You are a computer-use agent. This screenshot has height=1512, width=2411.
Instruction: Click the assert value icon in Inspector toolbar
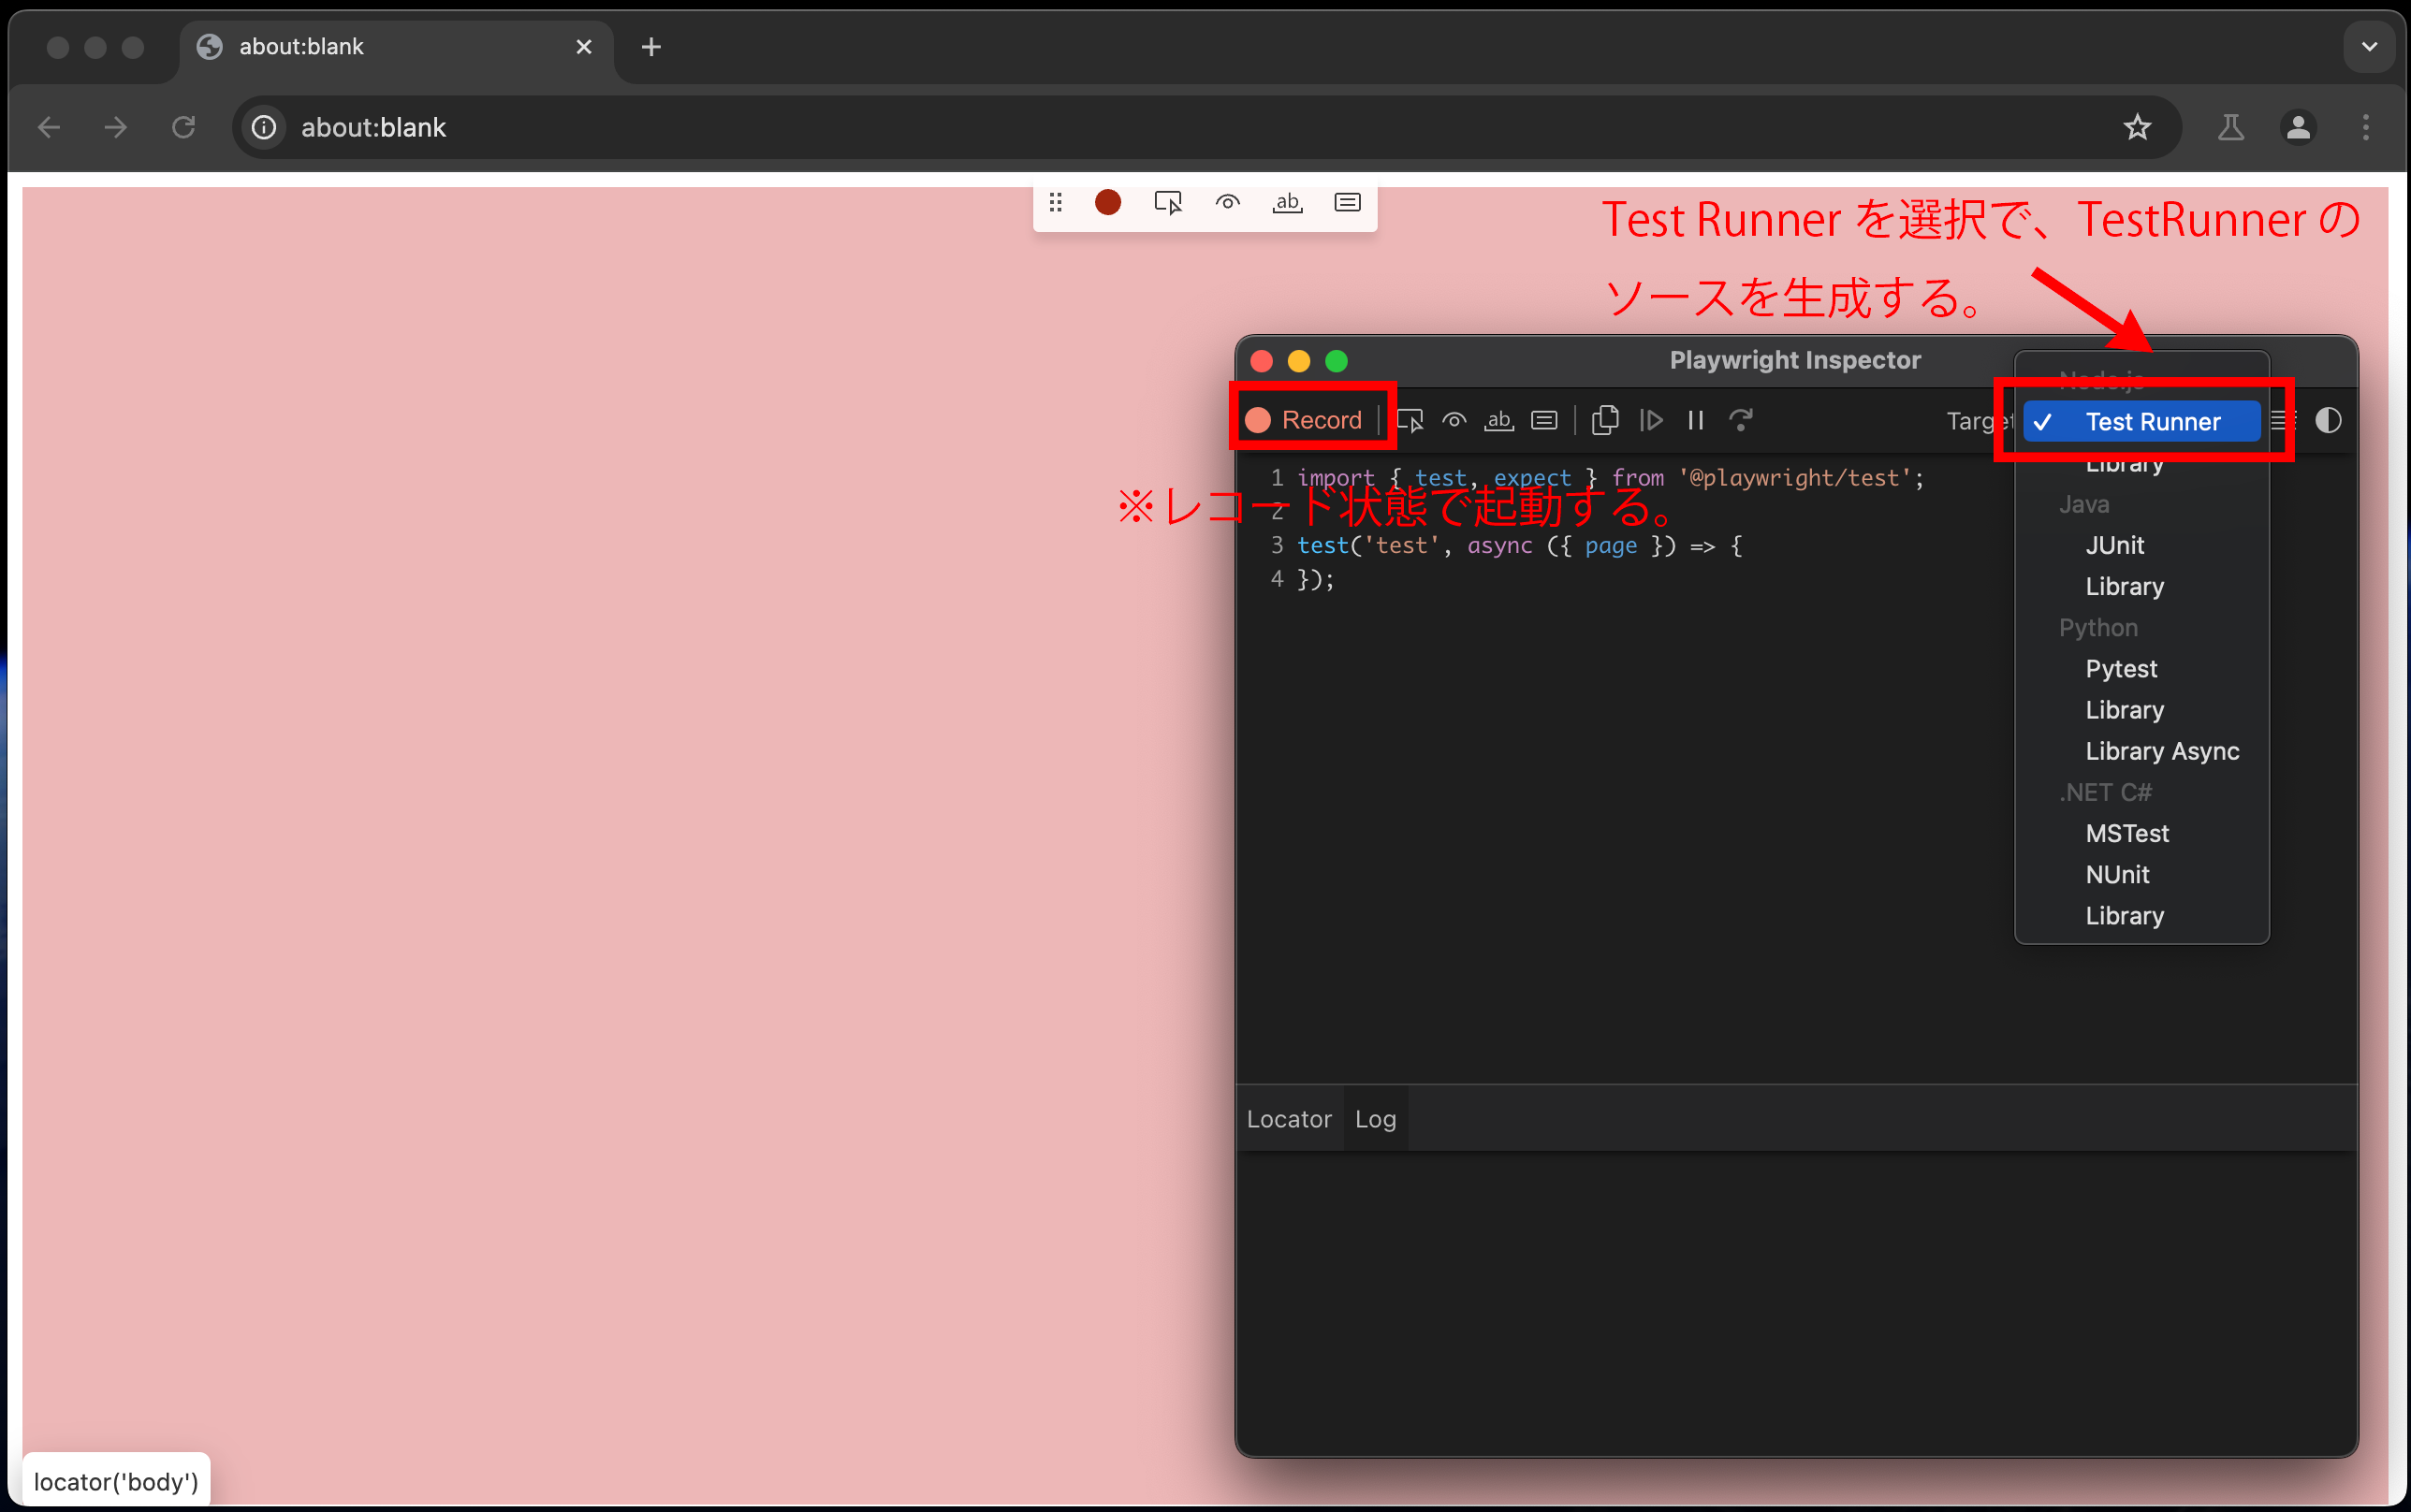(1543, 420)
